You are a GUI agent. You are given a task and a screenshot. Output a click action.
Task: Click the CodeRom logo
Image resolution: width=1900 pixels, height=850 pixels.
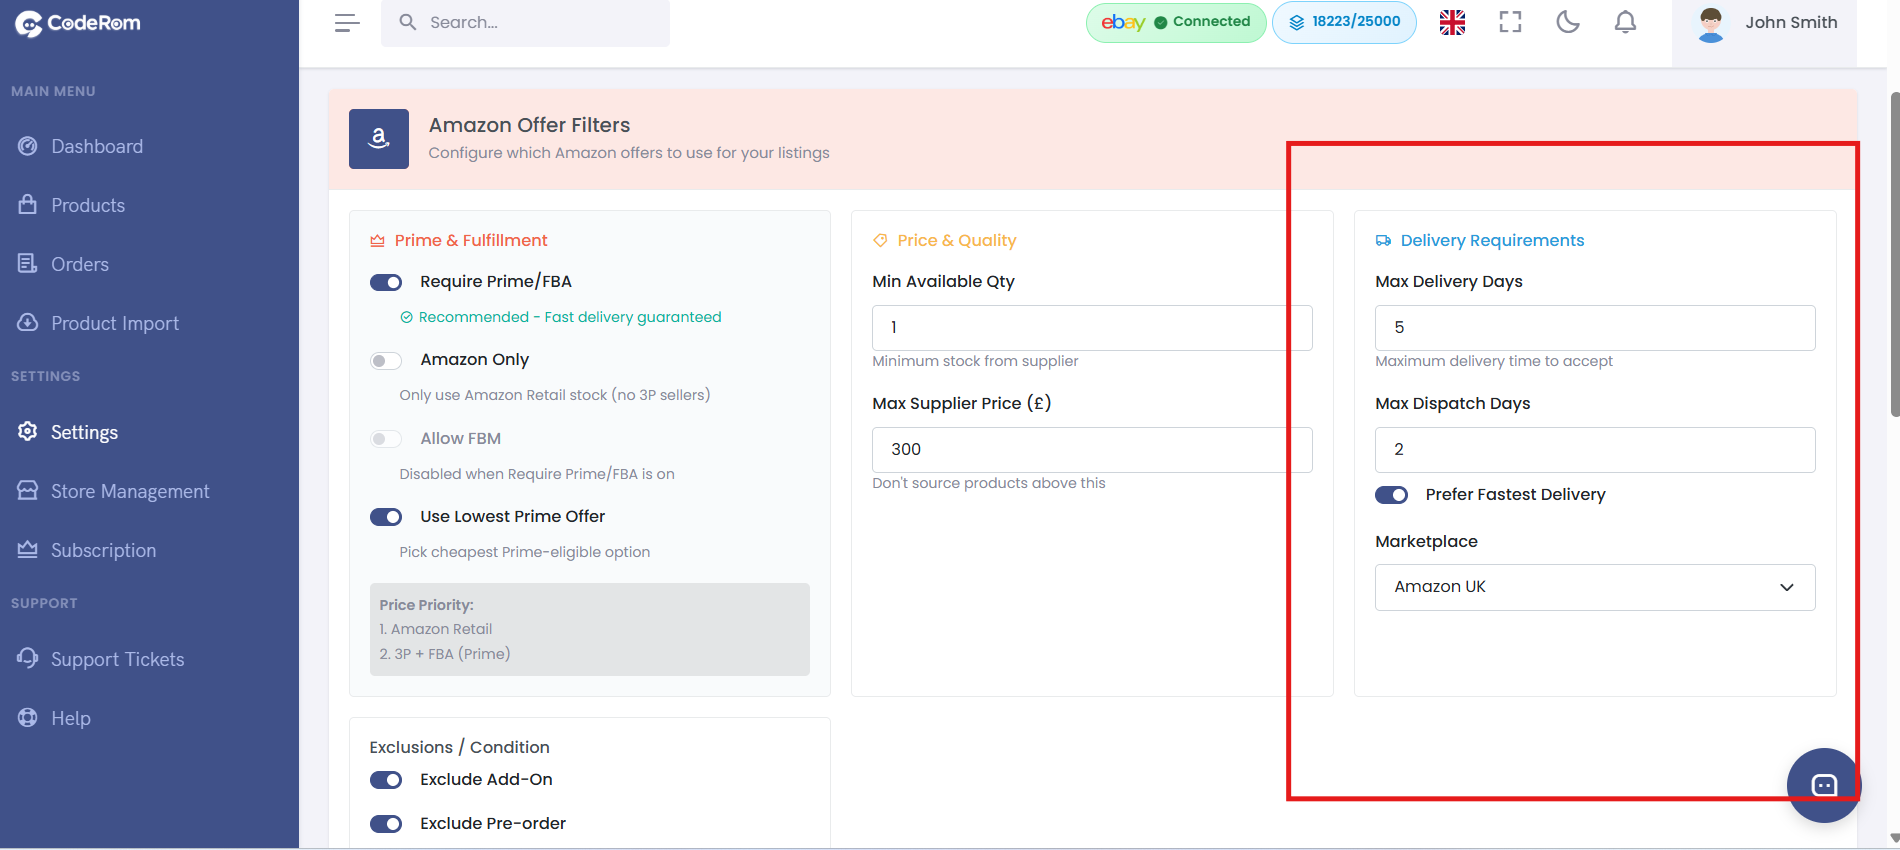78,23
